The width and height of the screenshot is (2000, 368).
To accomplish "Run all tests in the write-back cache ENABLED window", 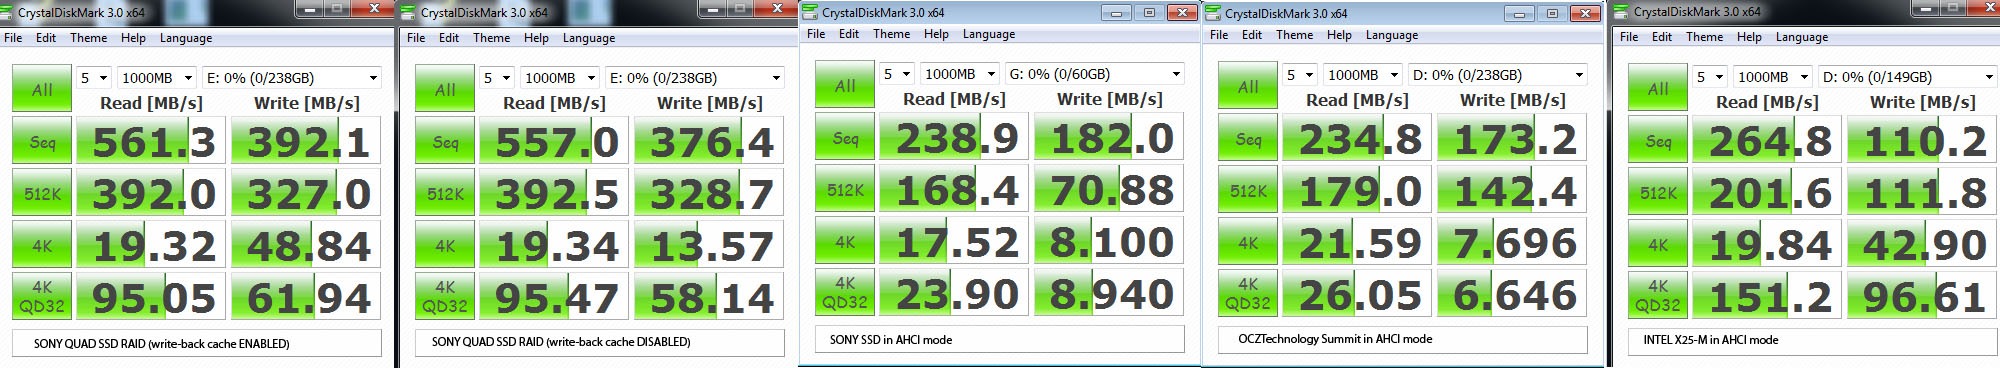I will 42,89.
